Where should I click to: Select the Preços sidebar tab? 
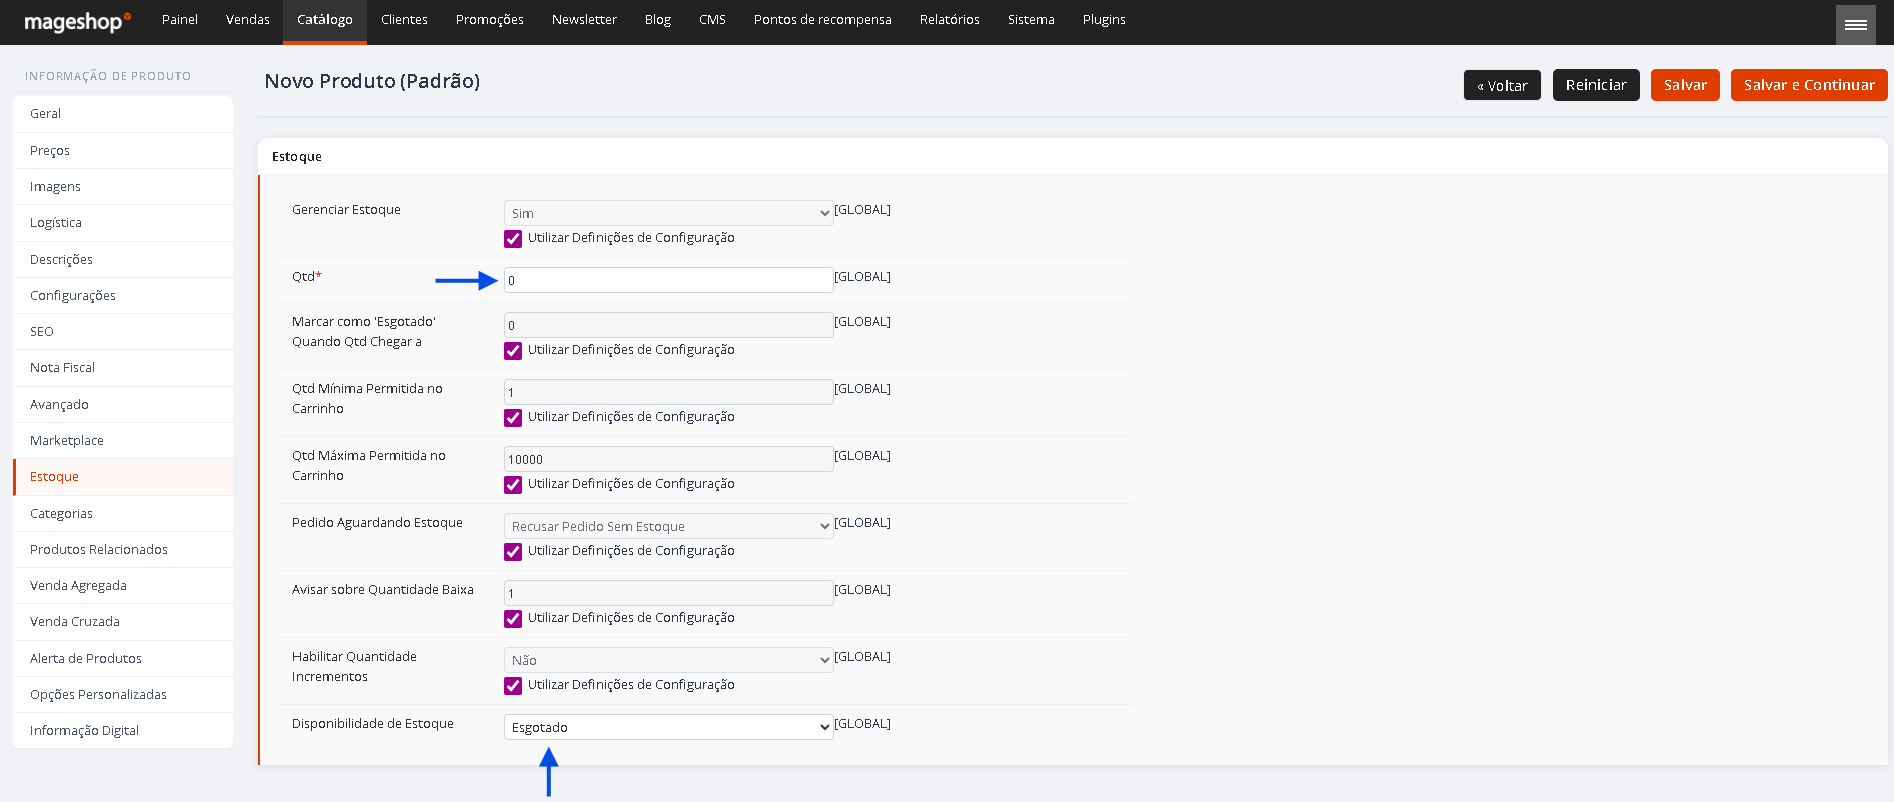[x=123, y=150]
